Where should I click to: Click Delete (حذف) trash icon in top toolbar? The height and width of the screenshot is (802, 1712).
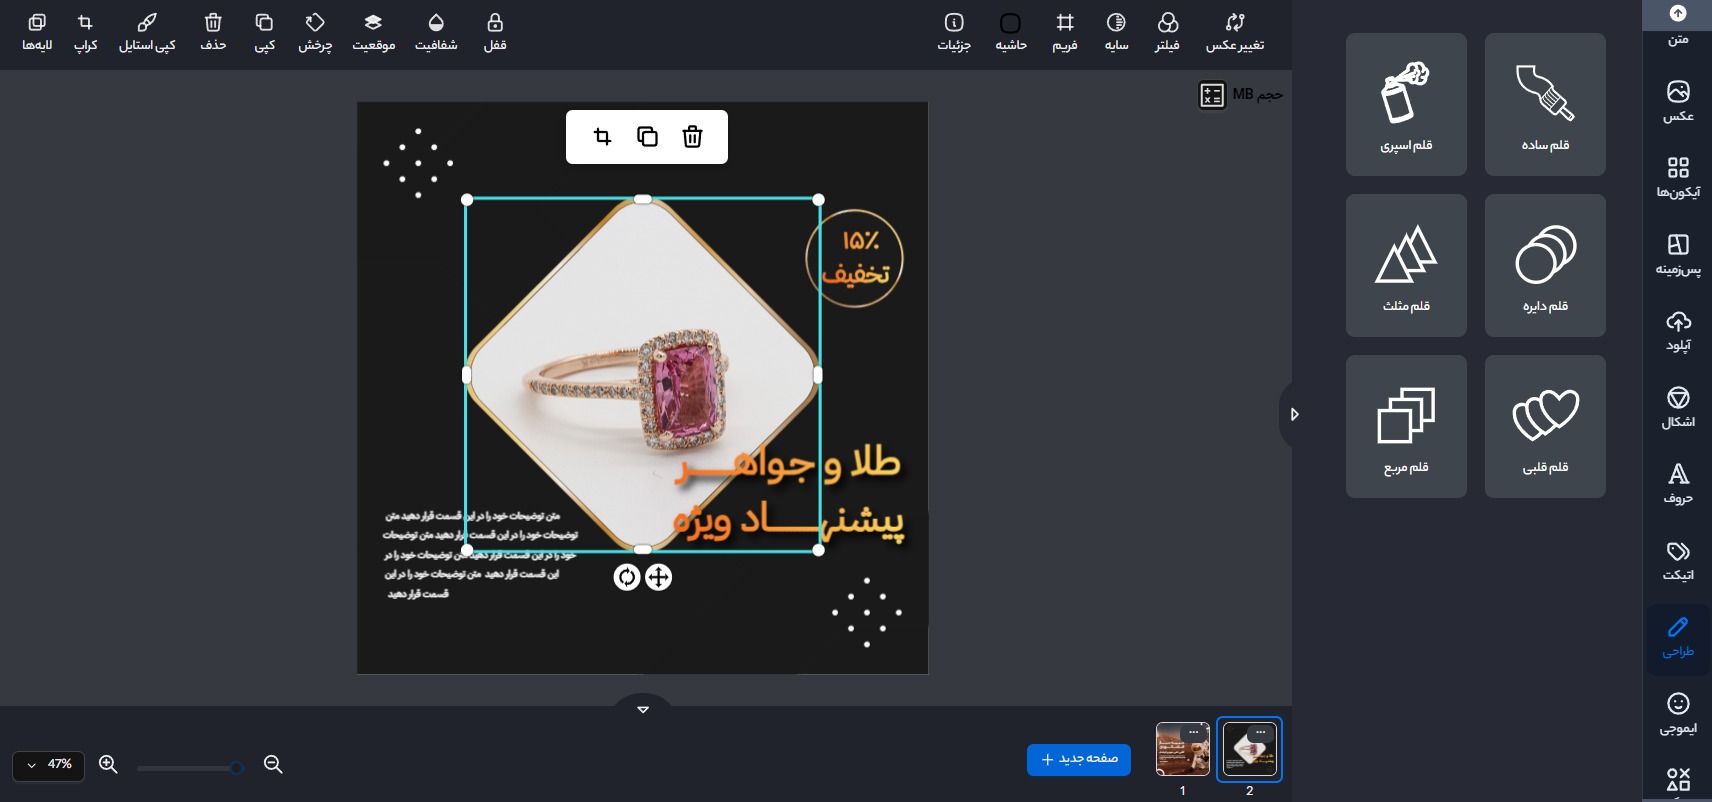click(x=213, y=32)
